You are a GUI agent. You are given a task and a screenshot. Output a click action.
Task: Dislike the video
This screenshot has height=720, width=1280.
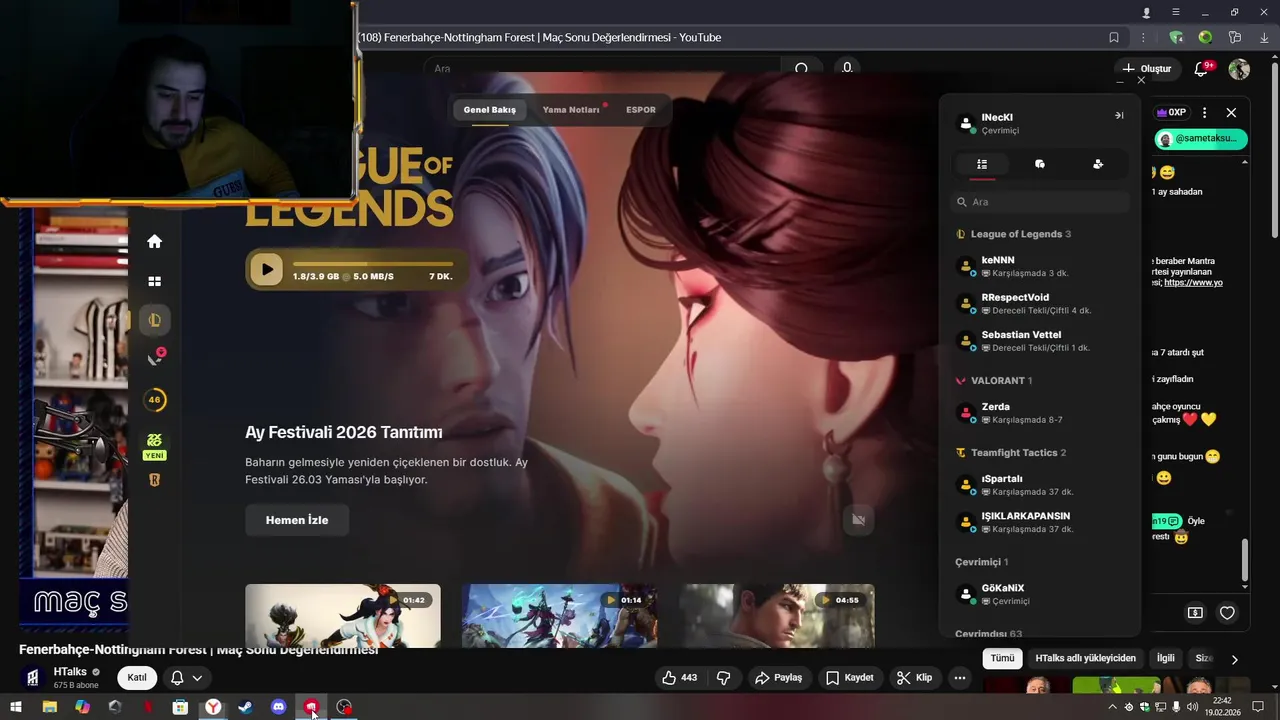pyautogui.click(x=724, y=678)
